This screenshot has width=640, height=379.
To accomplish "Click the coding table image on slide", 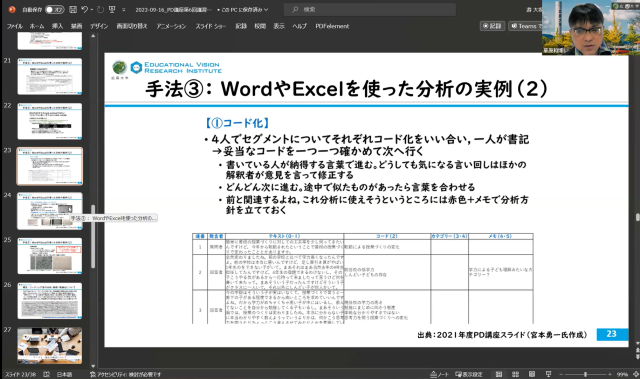I will coord(362,279).
